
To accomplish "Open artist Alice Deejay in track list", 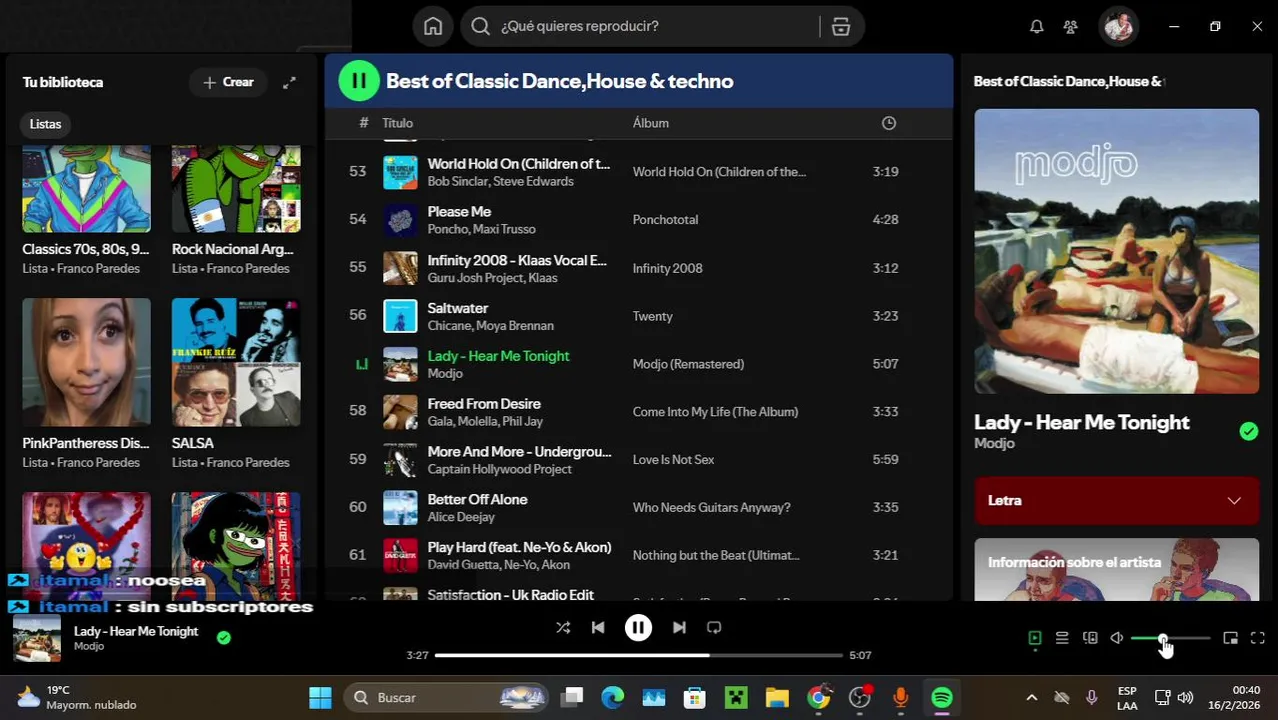I will (x=461, y=517).
